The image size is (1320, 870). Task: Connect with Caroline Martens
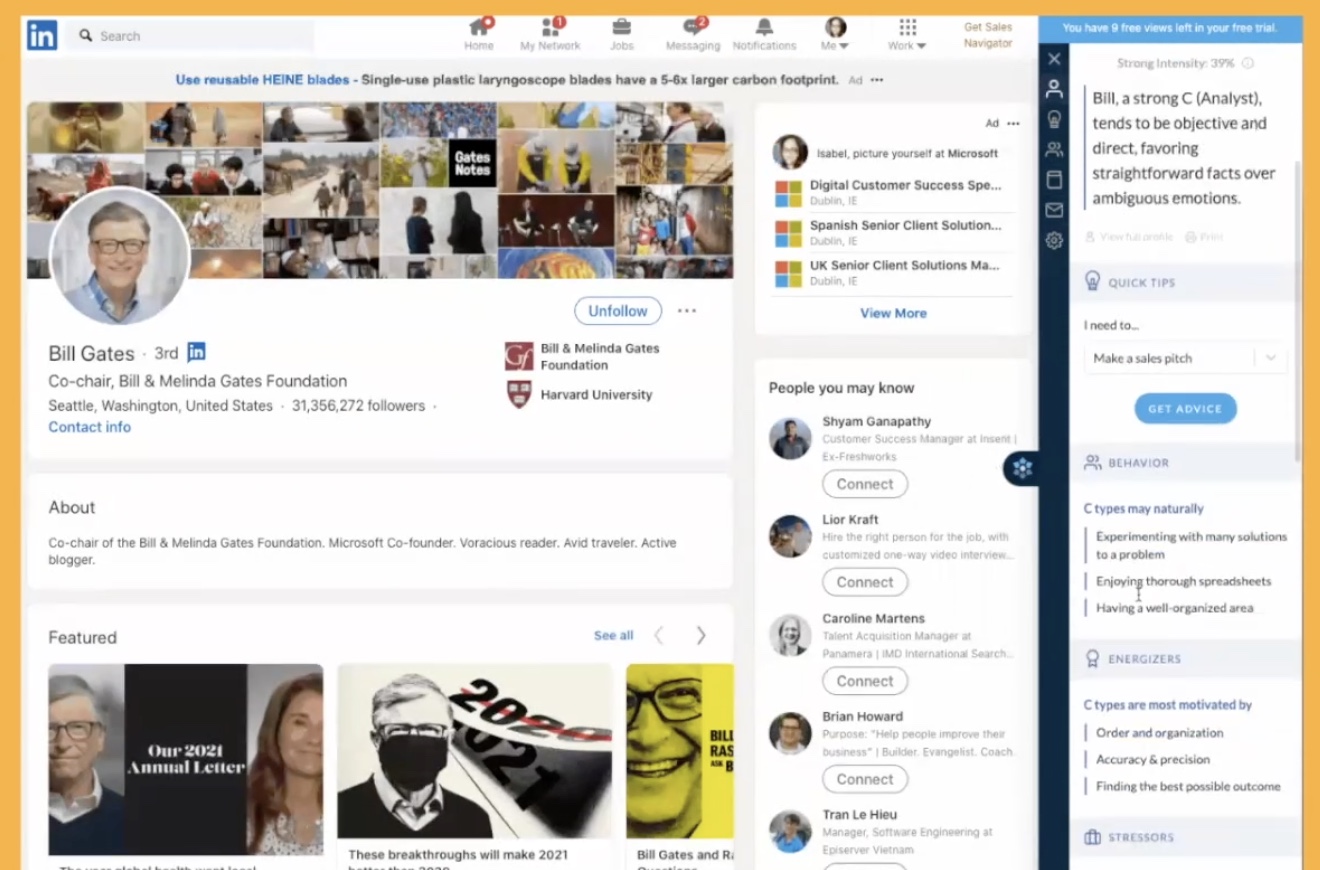[x=865, y=681]
